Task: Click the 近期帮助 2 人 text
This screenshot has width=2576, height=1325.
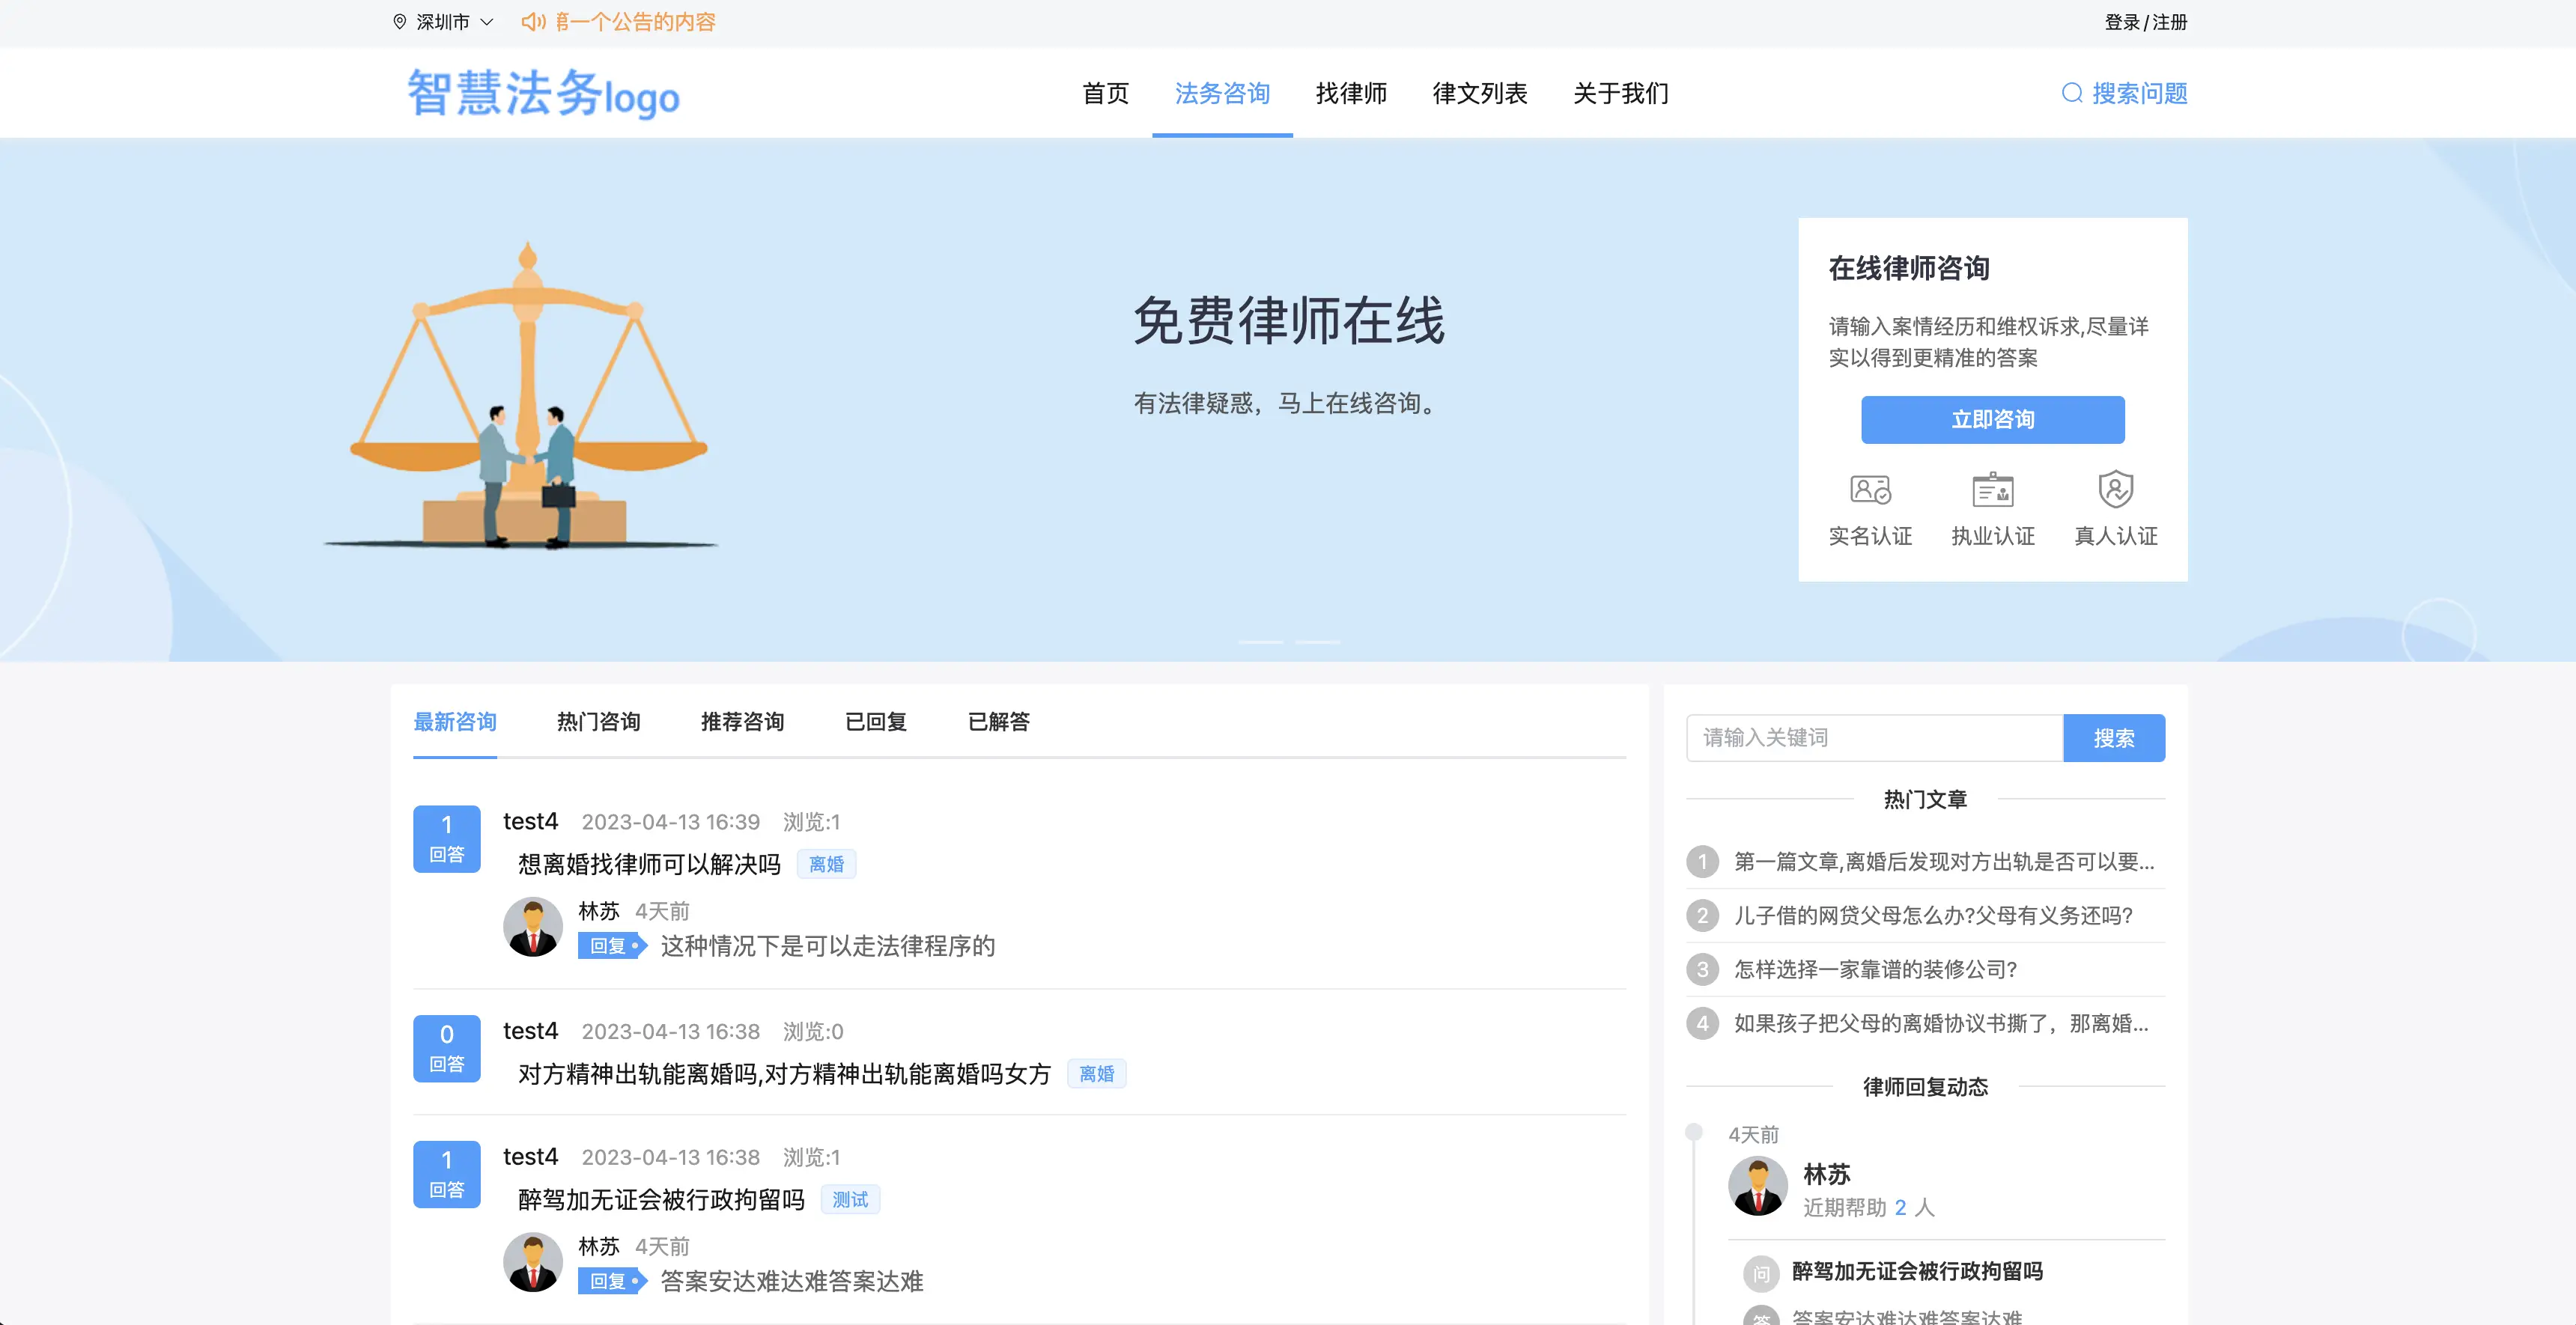Action: pos(1868,1207)
